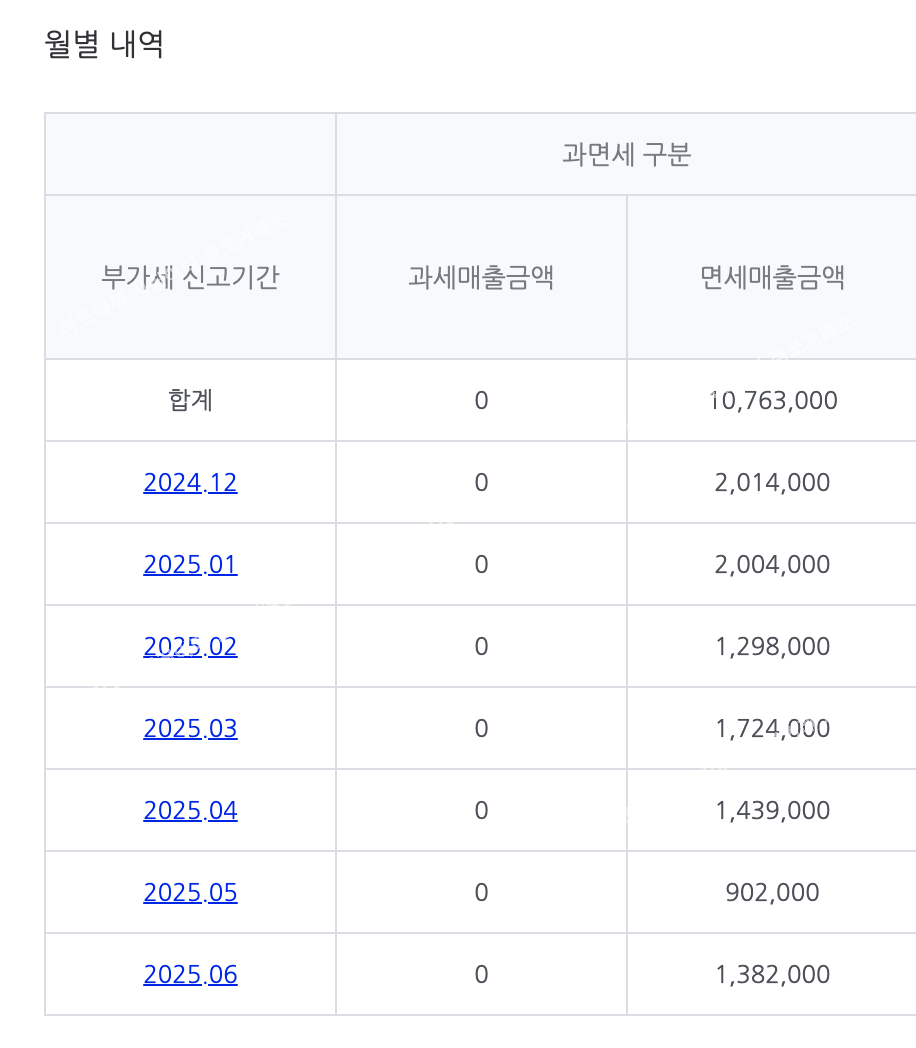This screenshot has width=916, height=1048.
Task: Open the 2025.06 period link
Action: point(190,975)
